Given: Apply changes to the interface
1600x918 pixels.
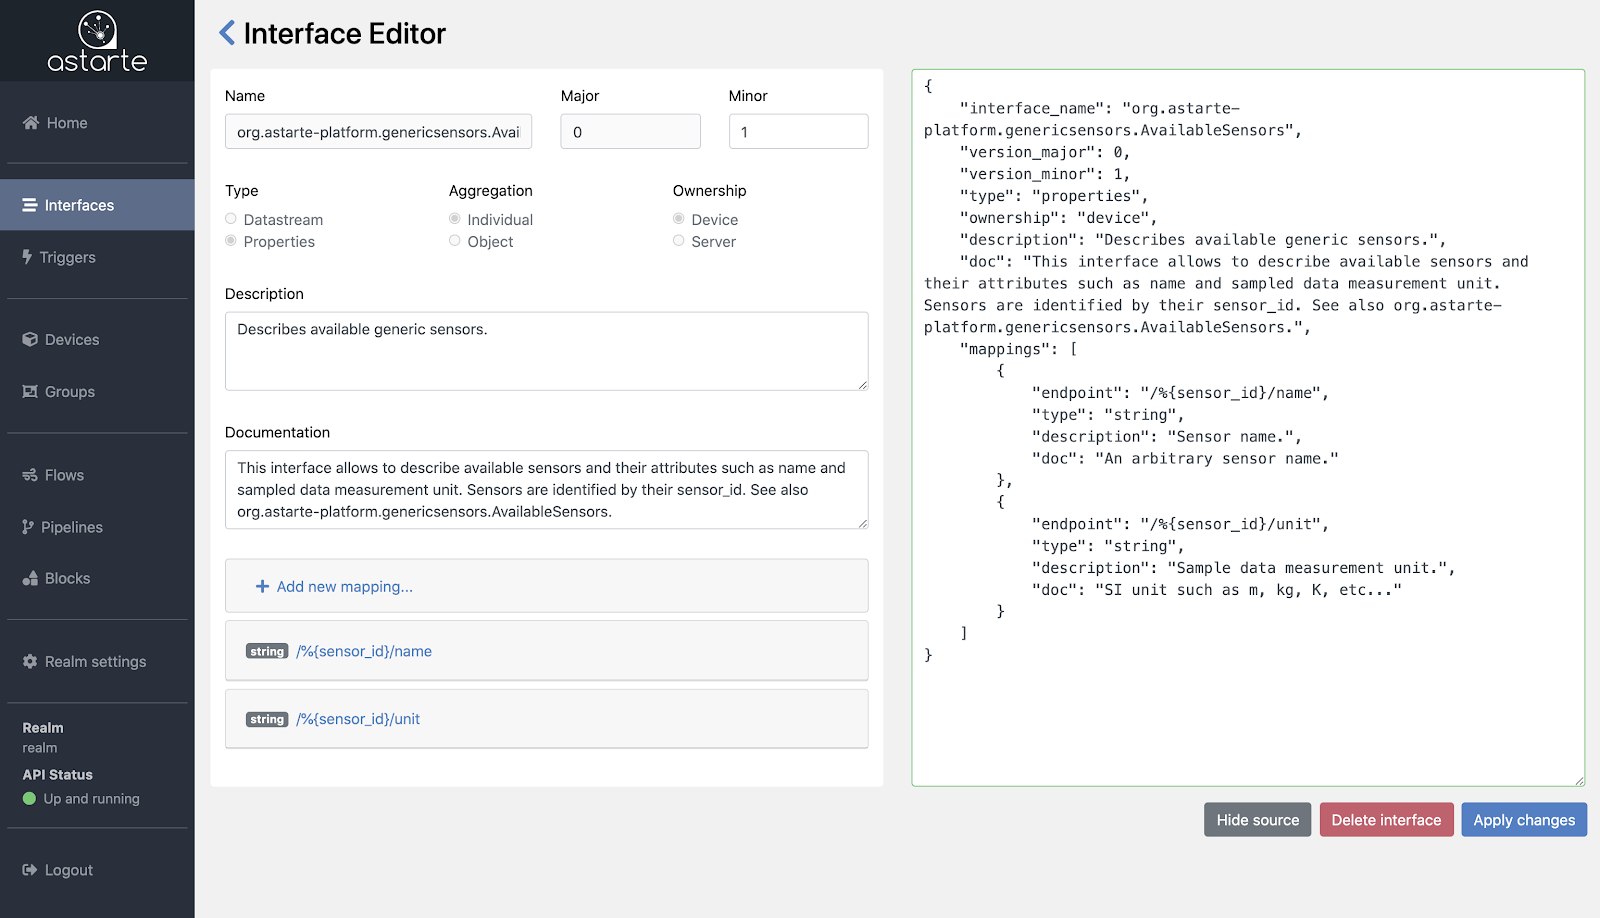Looking at the screenshot, I should 1523,819.
